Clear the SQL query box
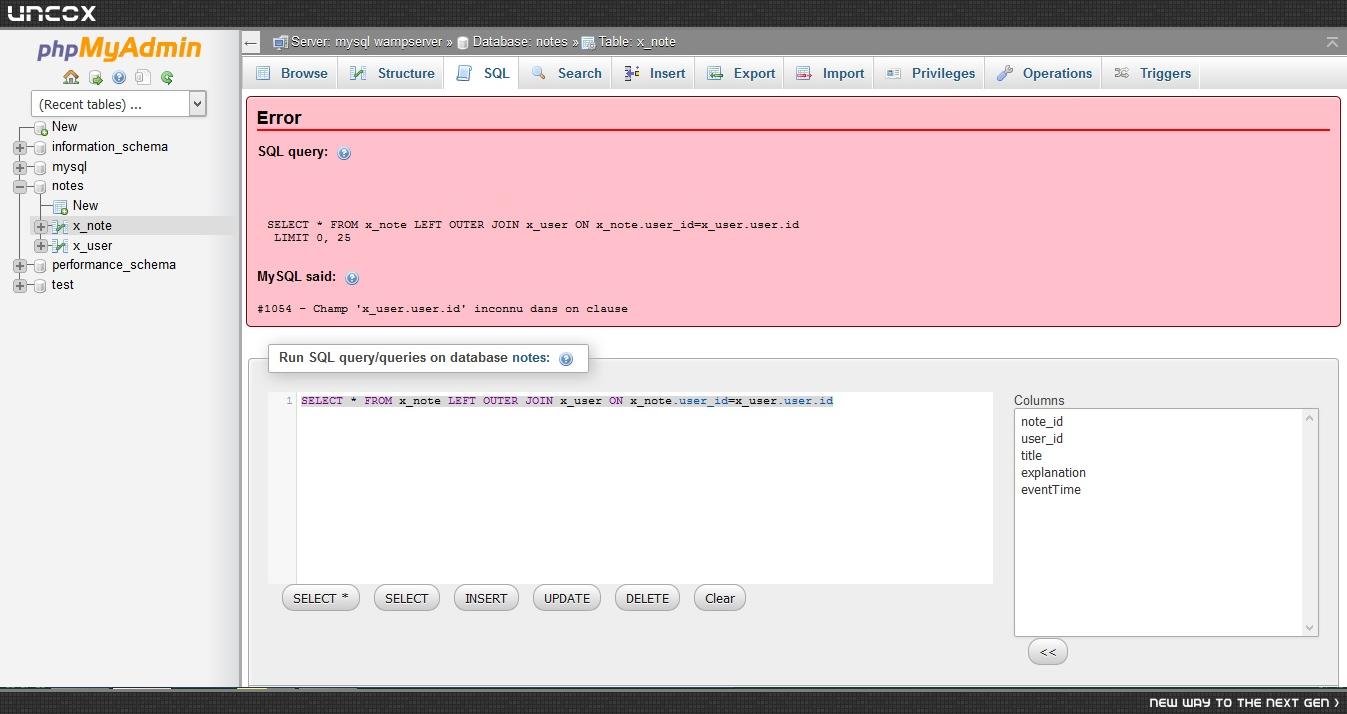 pos(720,598)
